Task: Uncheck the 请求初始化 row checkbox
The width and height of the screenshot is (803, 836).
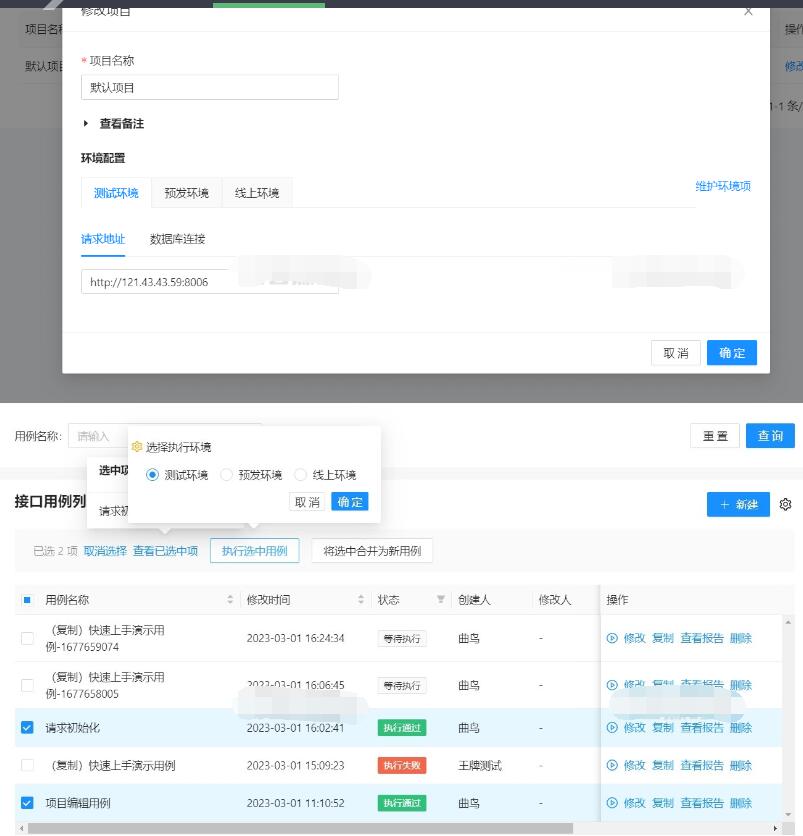Action: [27, 728]
